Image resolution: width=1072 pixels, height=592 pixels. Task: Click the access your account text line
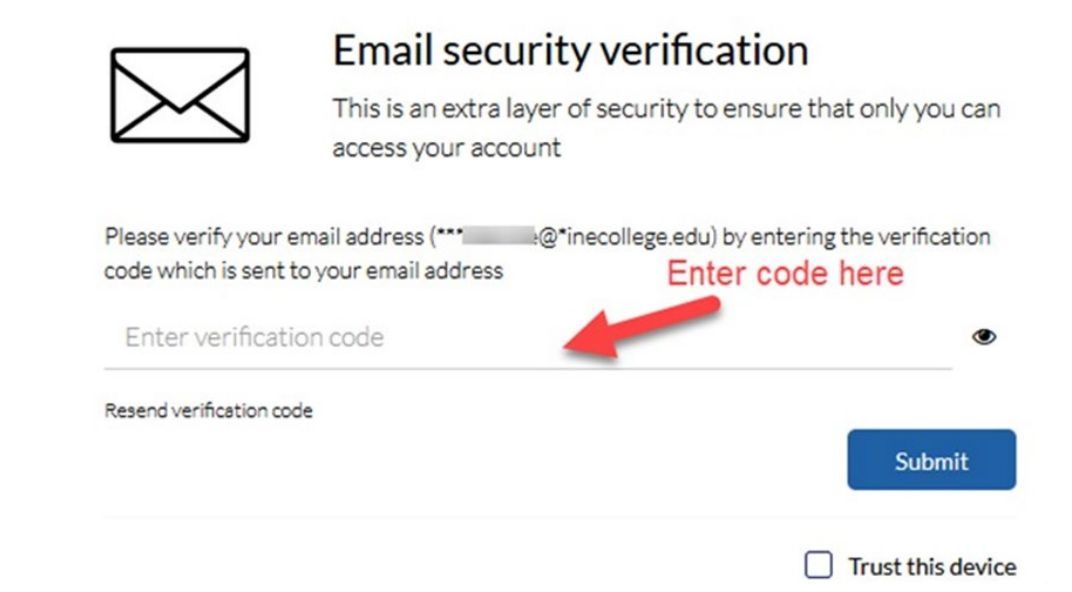[x=446, y=148]
